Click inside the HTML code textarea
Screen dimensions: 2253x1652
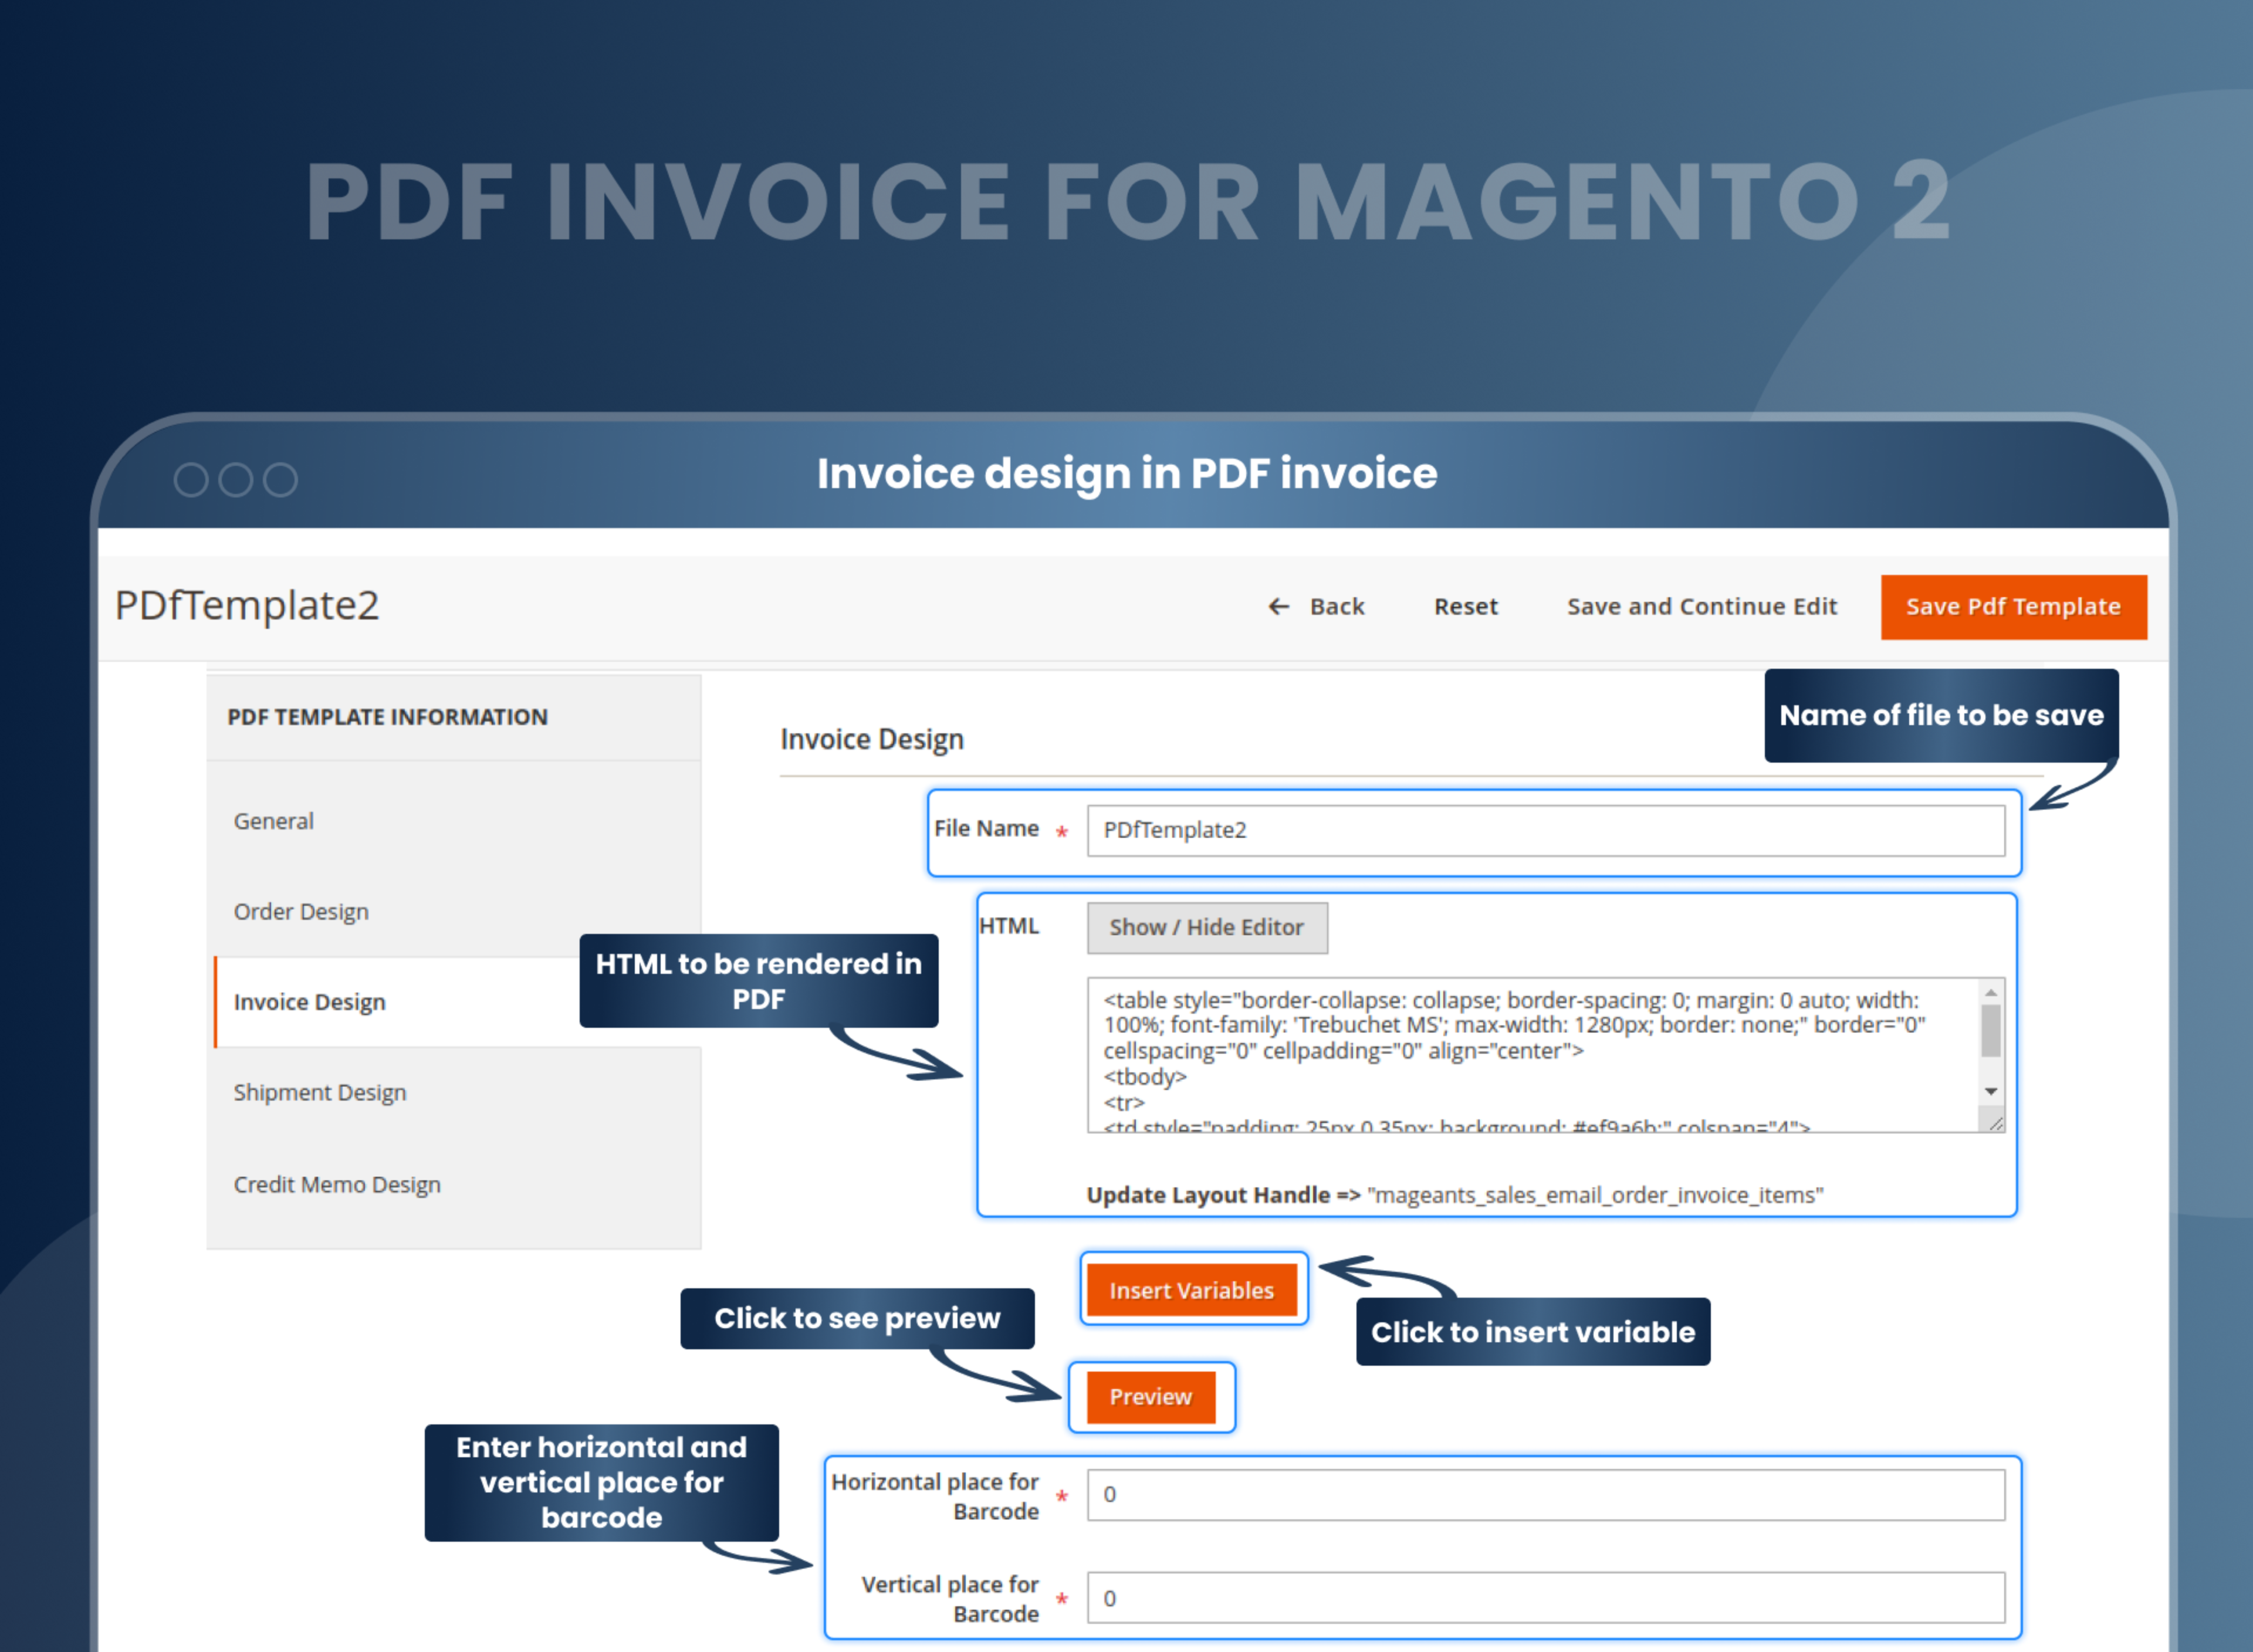[x=1530, y=1055]
